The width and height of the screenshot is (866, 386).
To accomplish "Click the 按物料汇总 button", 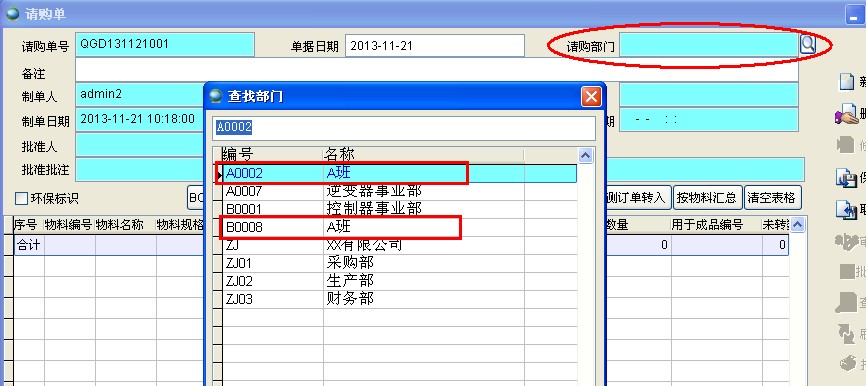I will [x=707, y=198].
